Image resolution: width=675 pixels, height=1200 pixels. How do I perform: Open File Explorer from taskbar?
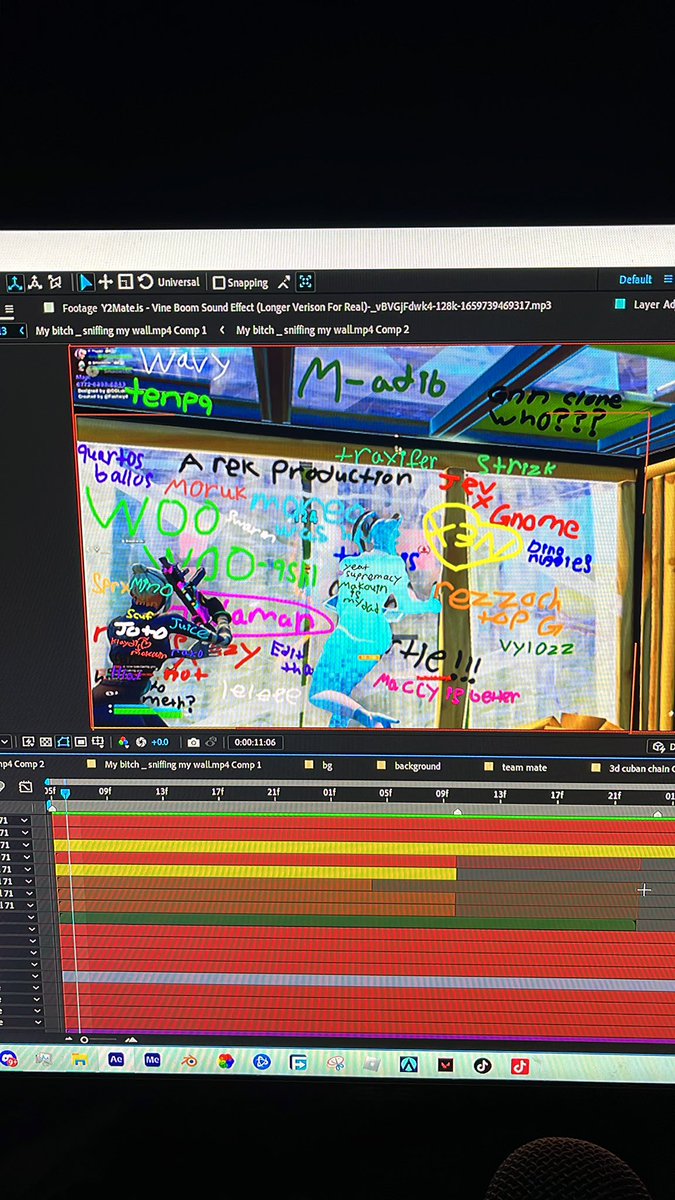pyautogui.click(x=79, y=1059)
